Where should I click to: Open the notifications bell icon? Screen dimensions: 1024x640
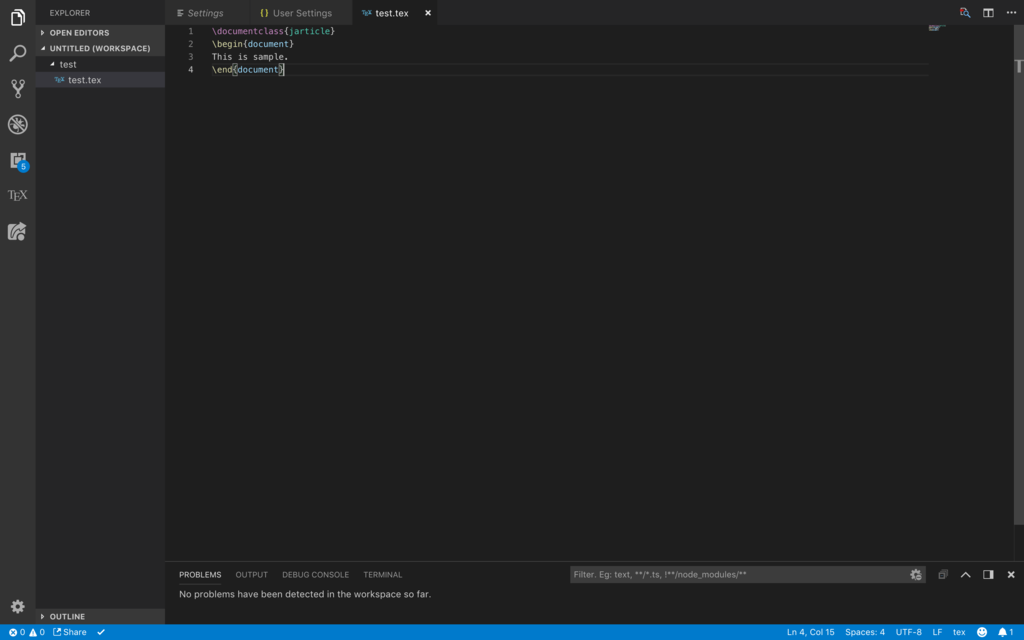(x=1006, y=632)
